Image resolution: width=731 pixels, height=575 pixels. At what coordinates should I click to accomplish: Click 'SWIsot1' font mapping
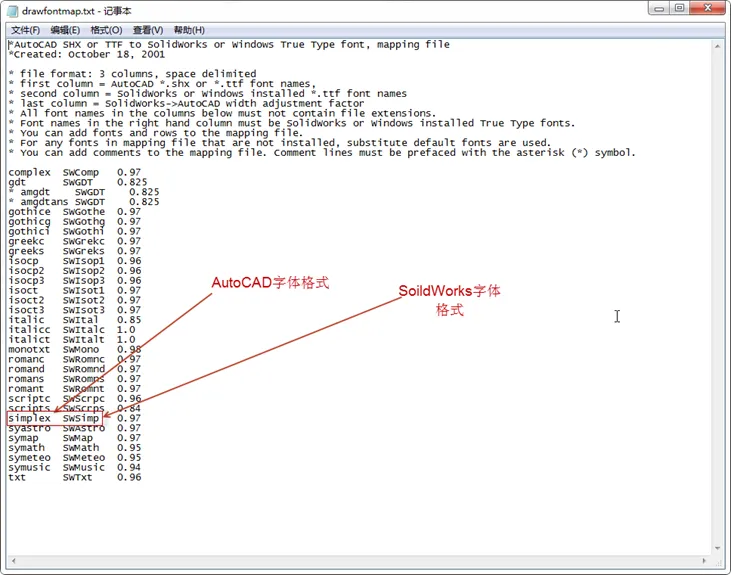click(84, 290)
